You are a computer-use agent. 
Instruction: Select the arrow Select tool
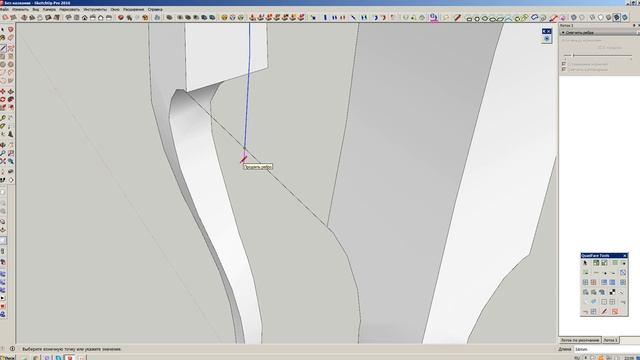pyautogui.click(x=3, y=30)
